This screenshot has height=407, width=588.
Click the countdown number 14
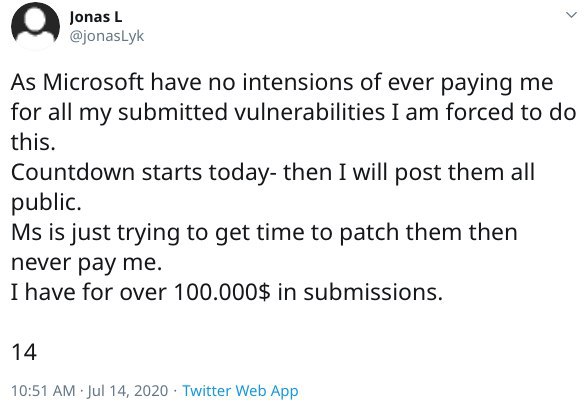(x=24, y=352)
